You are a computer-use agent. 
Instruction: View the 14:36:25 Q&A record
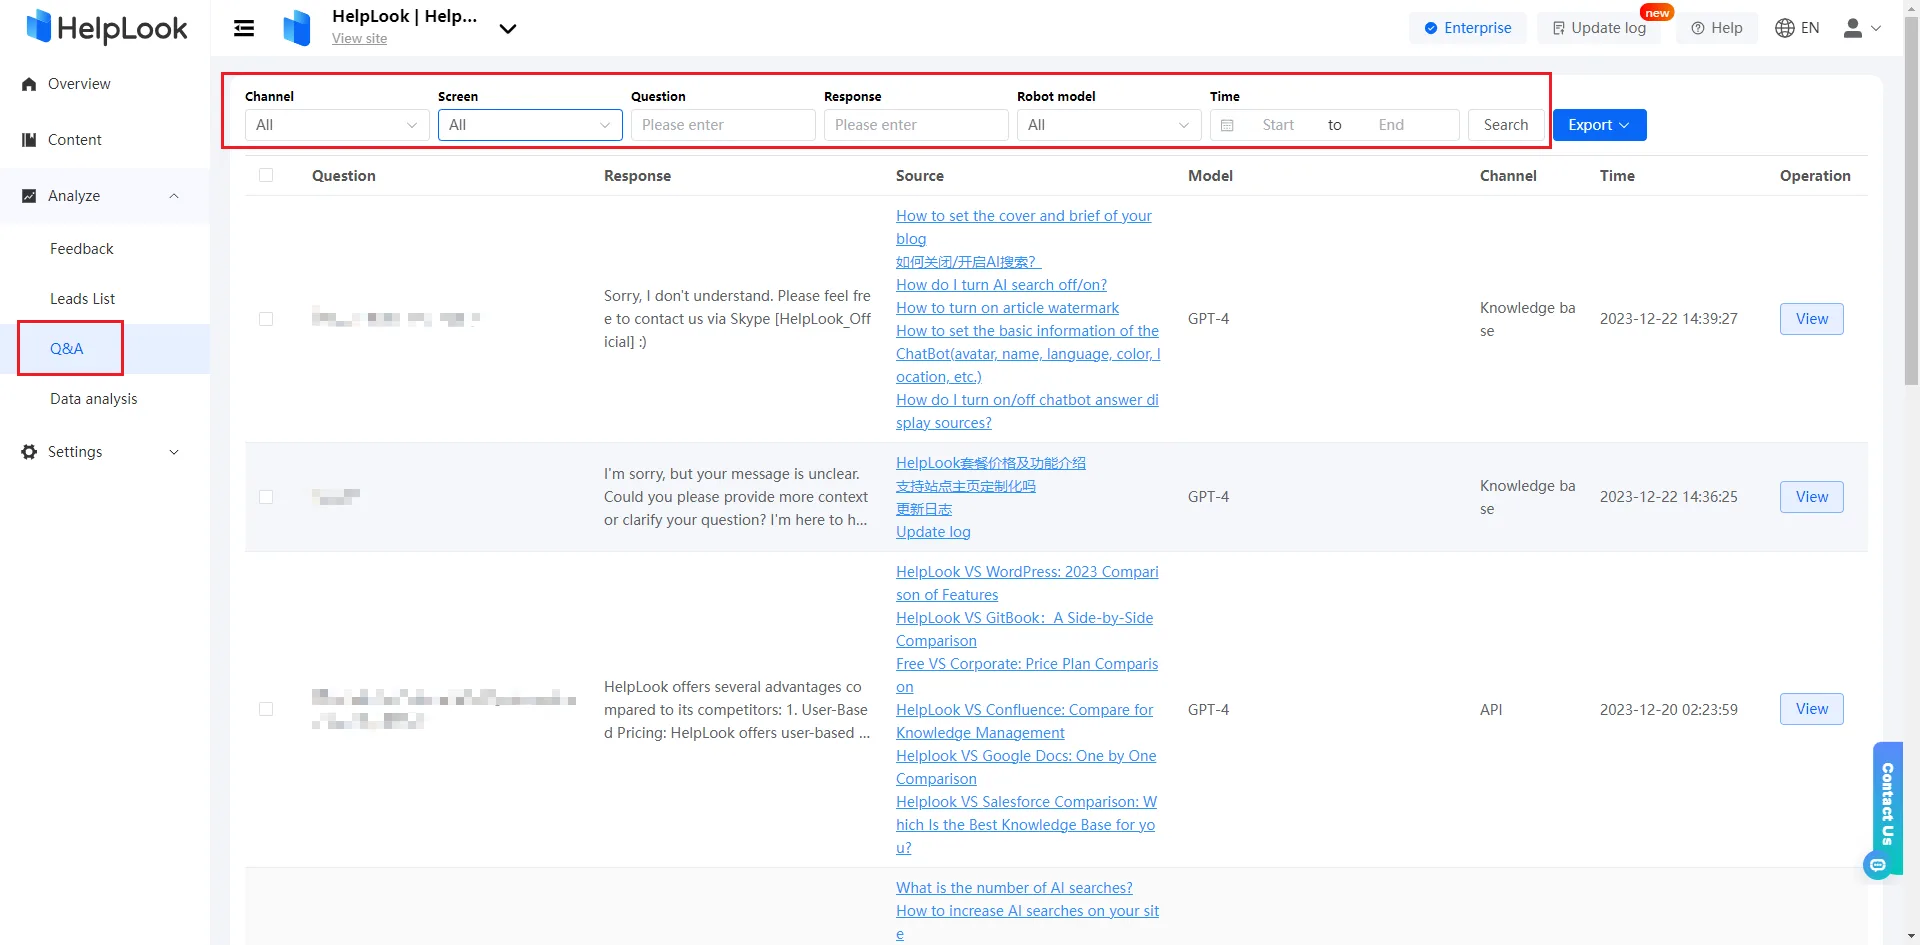(x=1812, y=497)
